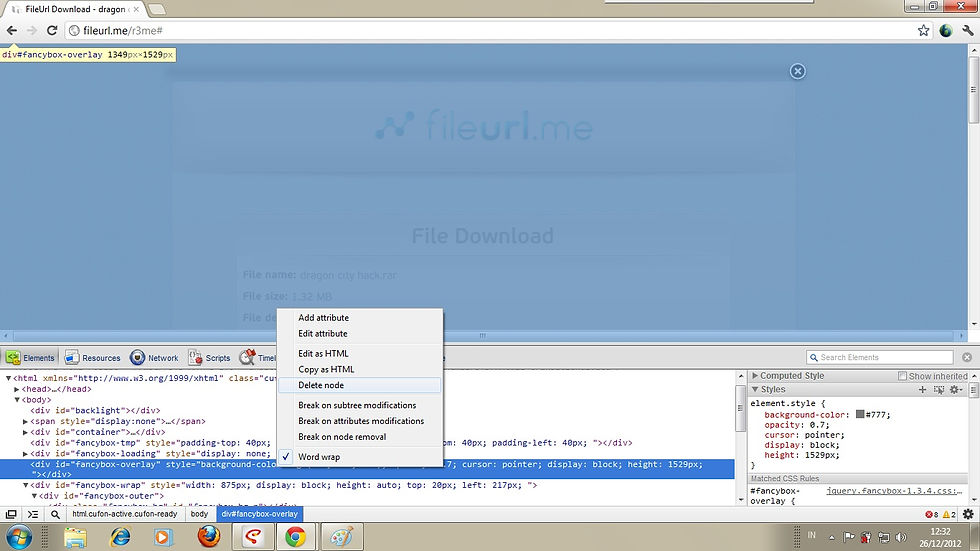Collapse the fancybox-wrap div node
Screen dimensions: 980x551
point(26,485)
